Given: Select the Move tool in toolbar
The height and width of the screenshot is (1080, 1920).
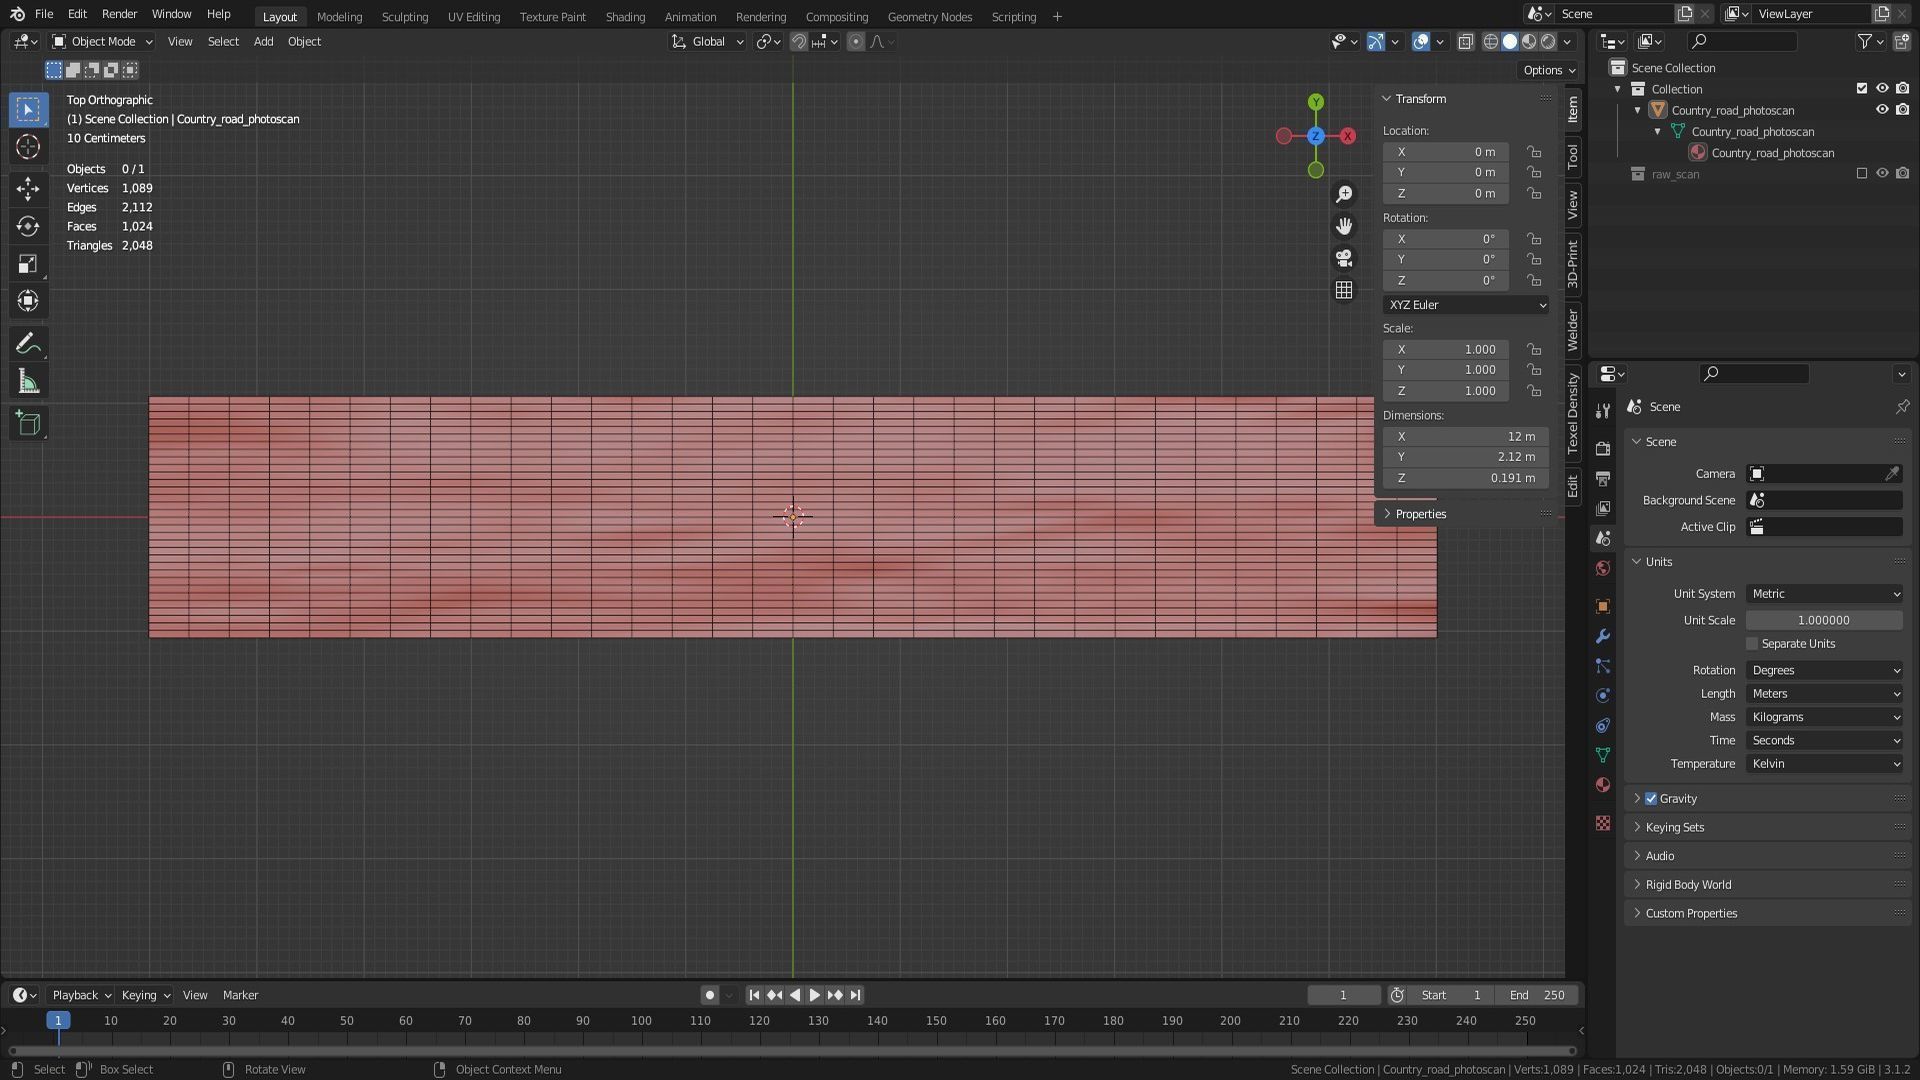Looking at the screenshot, I should [x=28, y=189].
